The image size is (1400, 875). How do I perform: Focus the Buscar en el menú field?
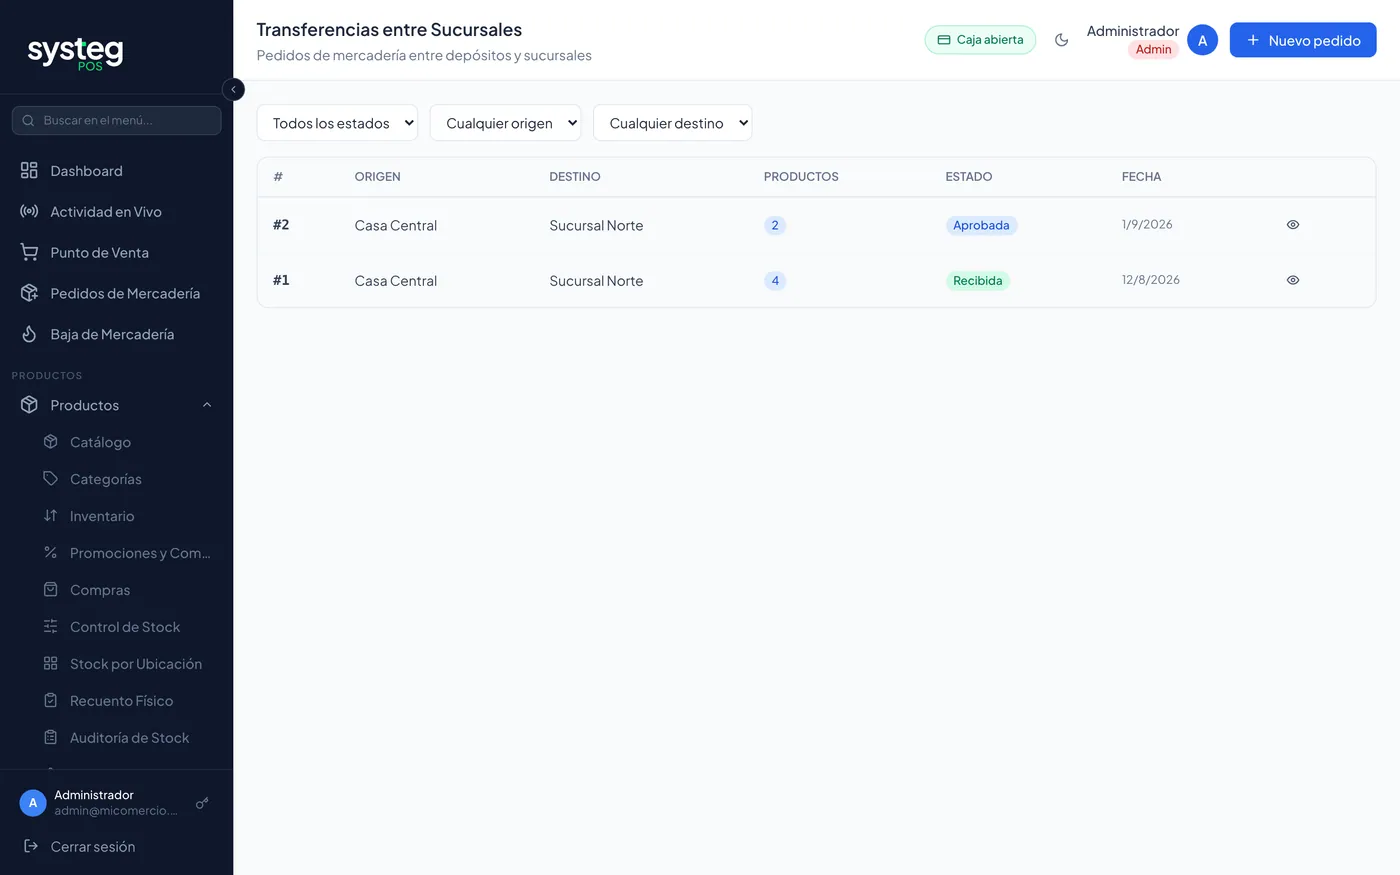click(116, 121)
